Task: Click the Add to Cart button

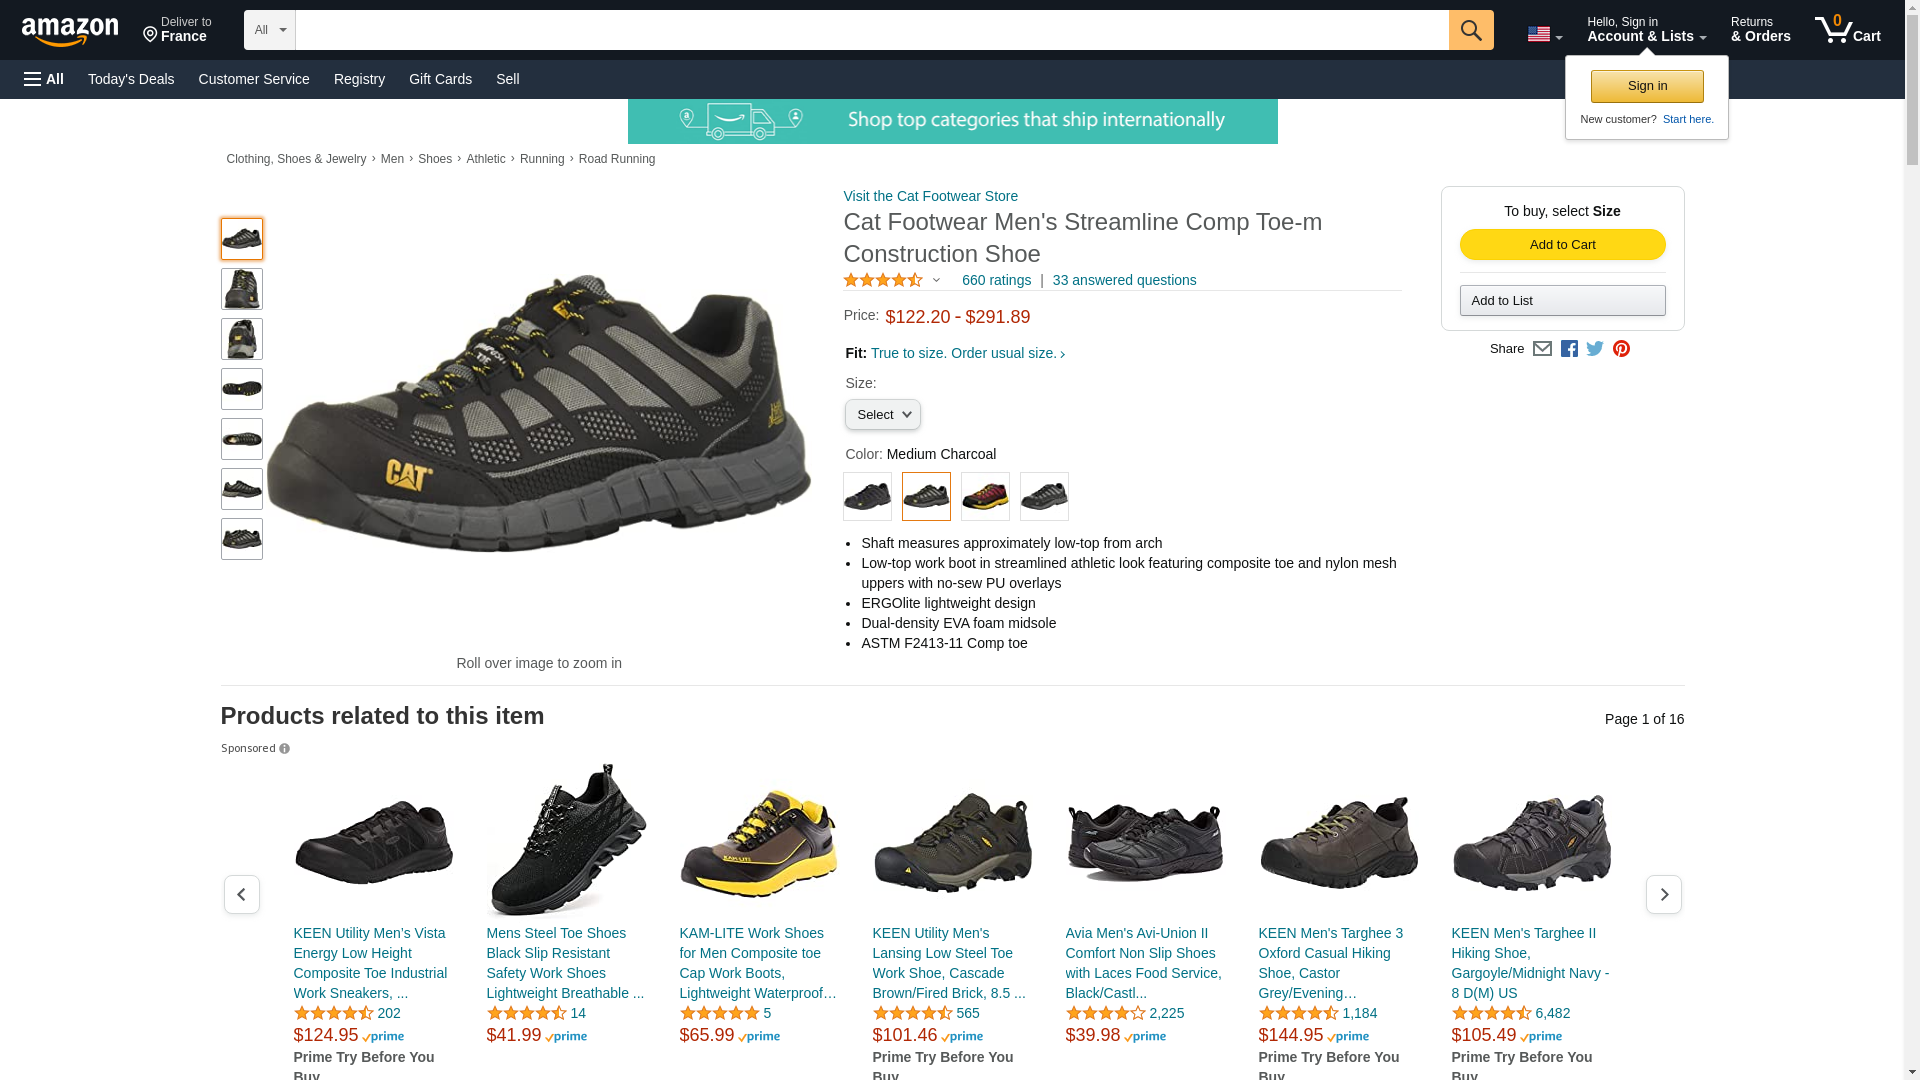Action: pyautogui.click(x=1562, y=245)
